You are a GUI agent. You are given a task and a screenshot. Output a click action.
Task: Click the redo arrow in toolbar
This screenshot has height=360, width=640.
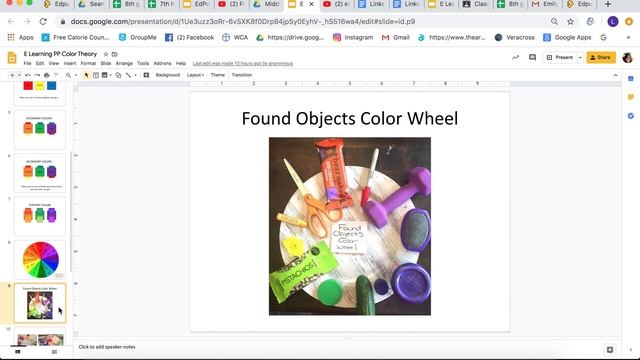[37, 75]
